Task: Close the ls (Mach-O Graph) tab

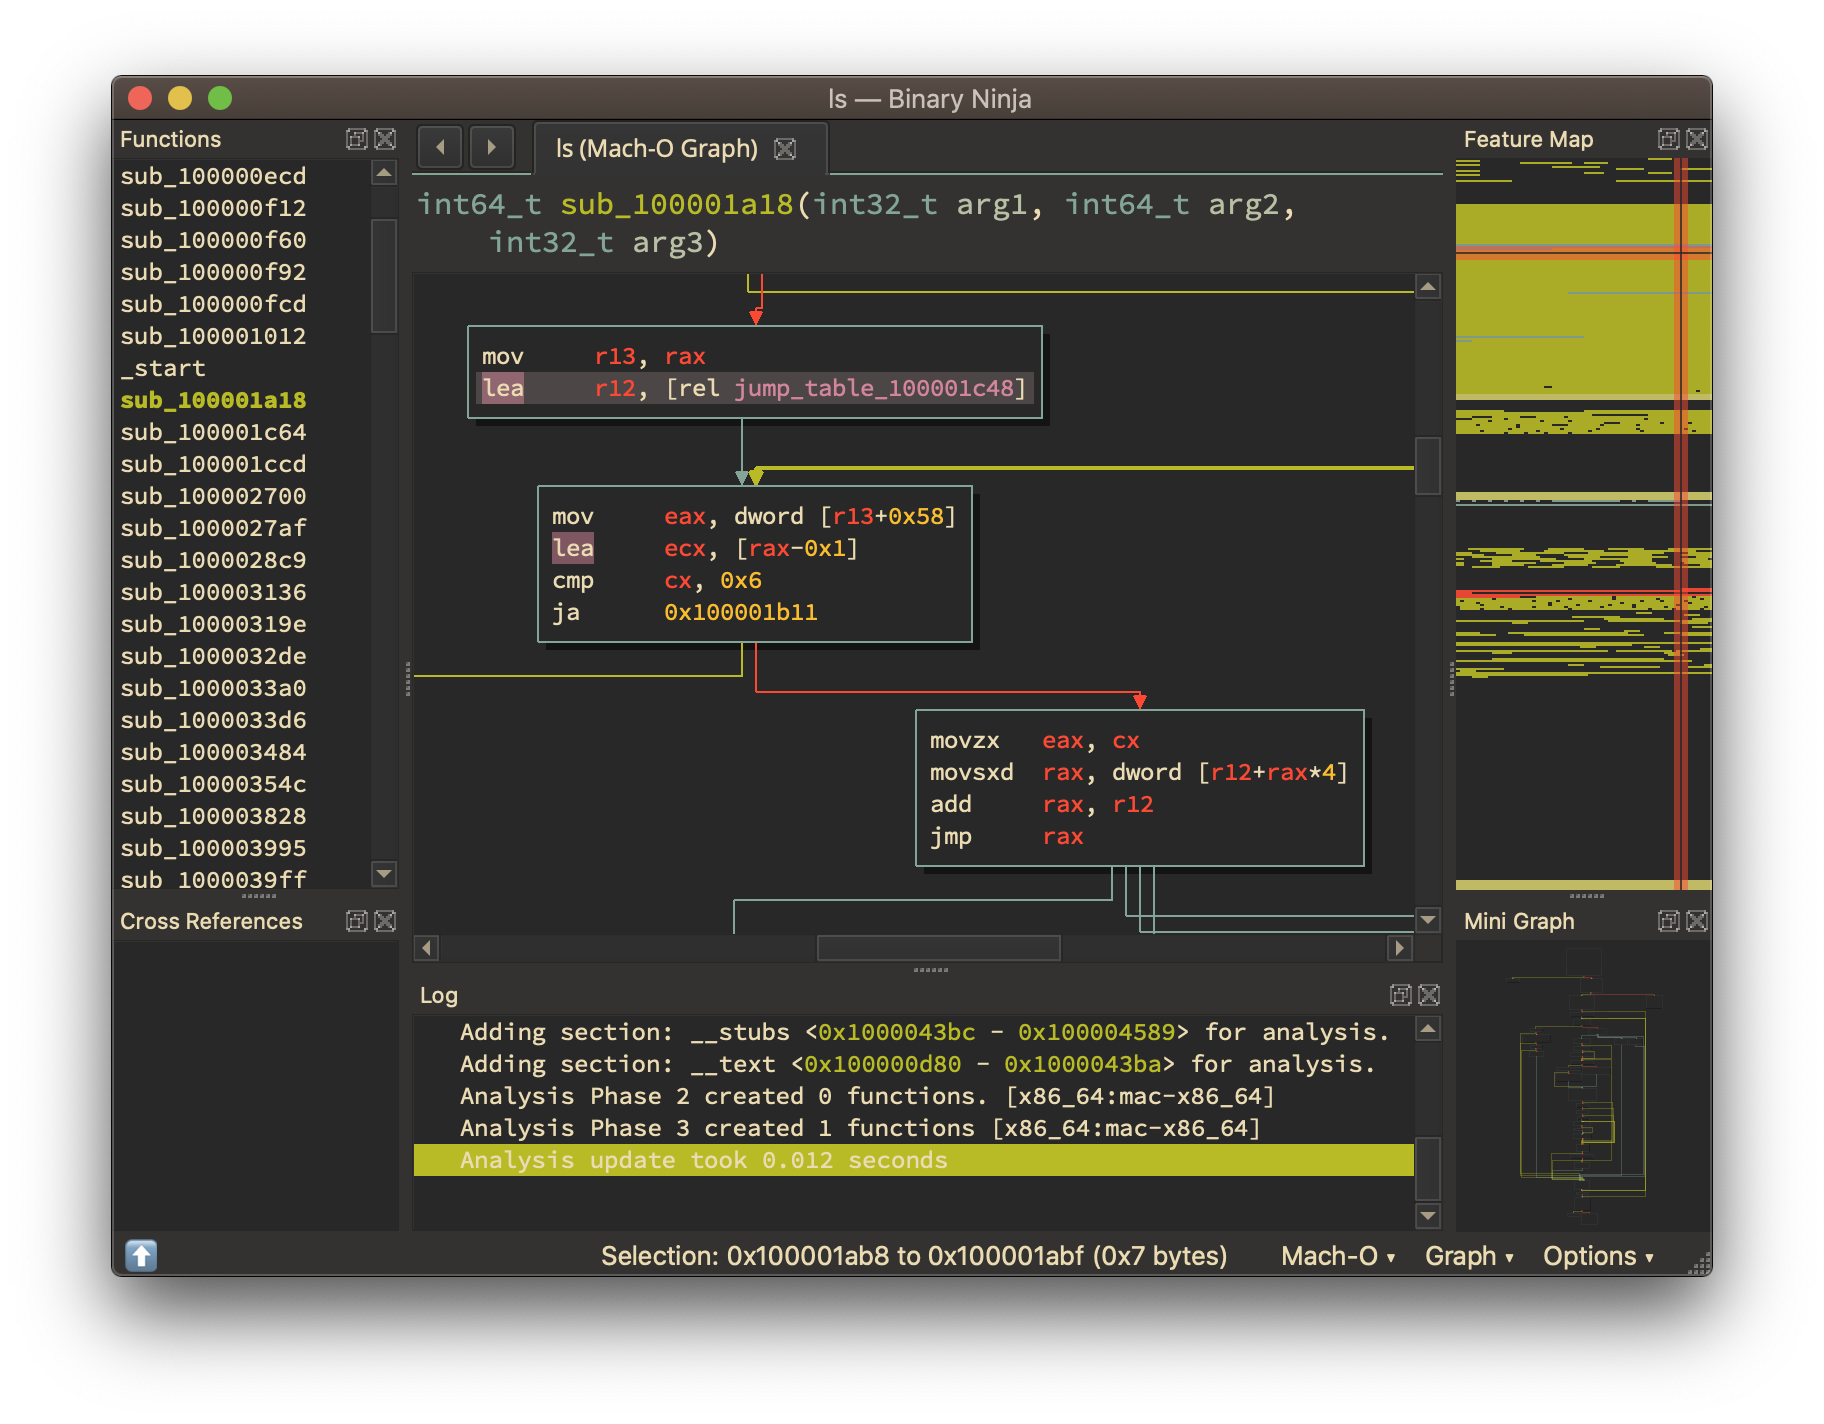Action: tap(786, 149)
